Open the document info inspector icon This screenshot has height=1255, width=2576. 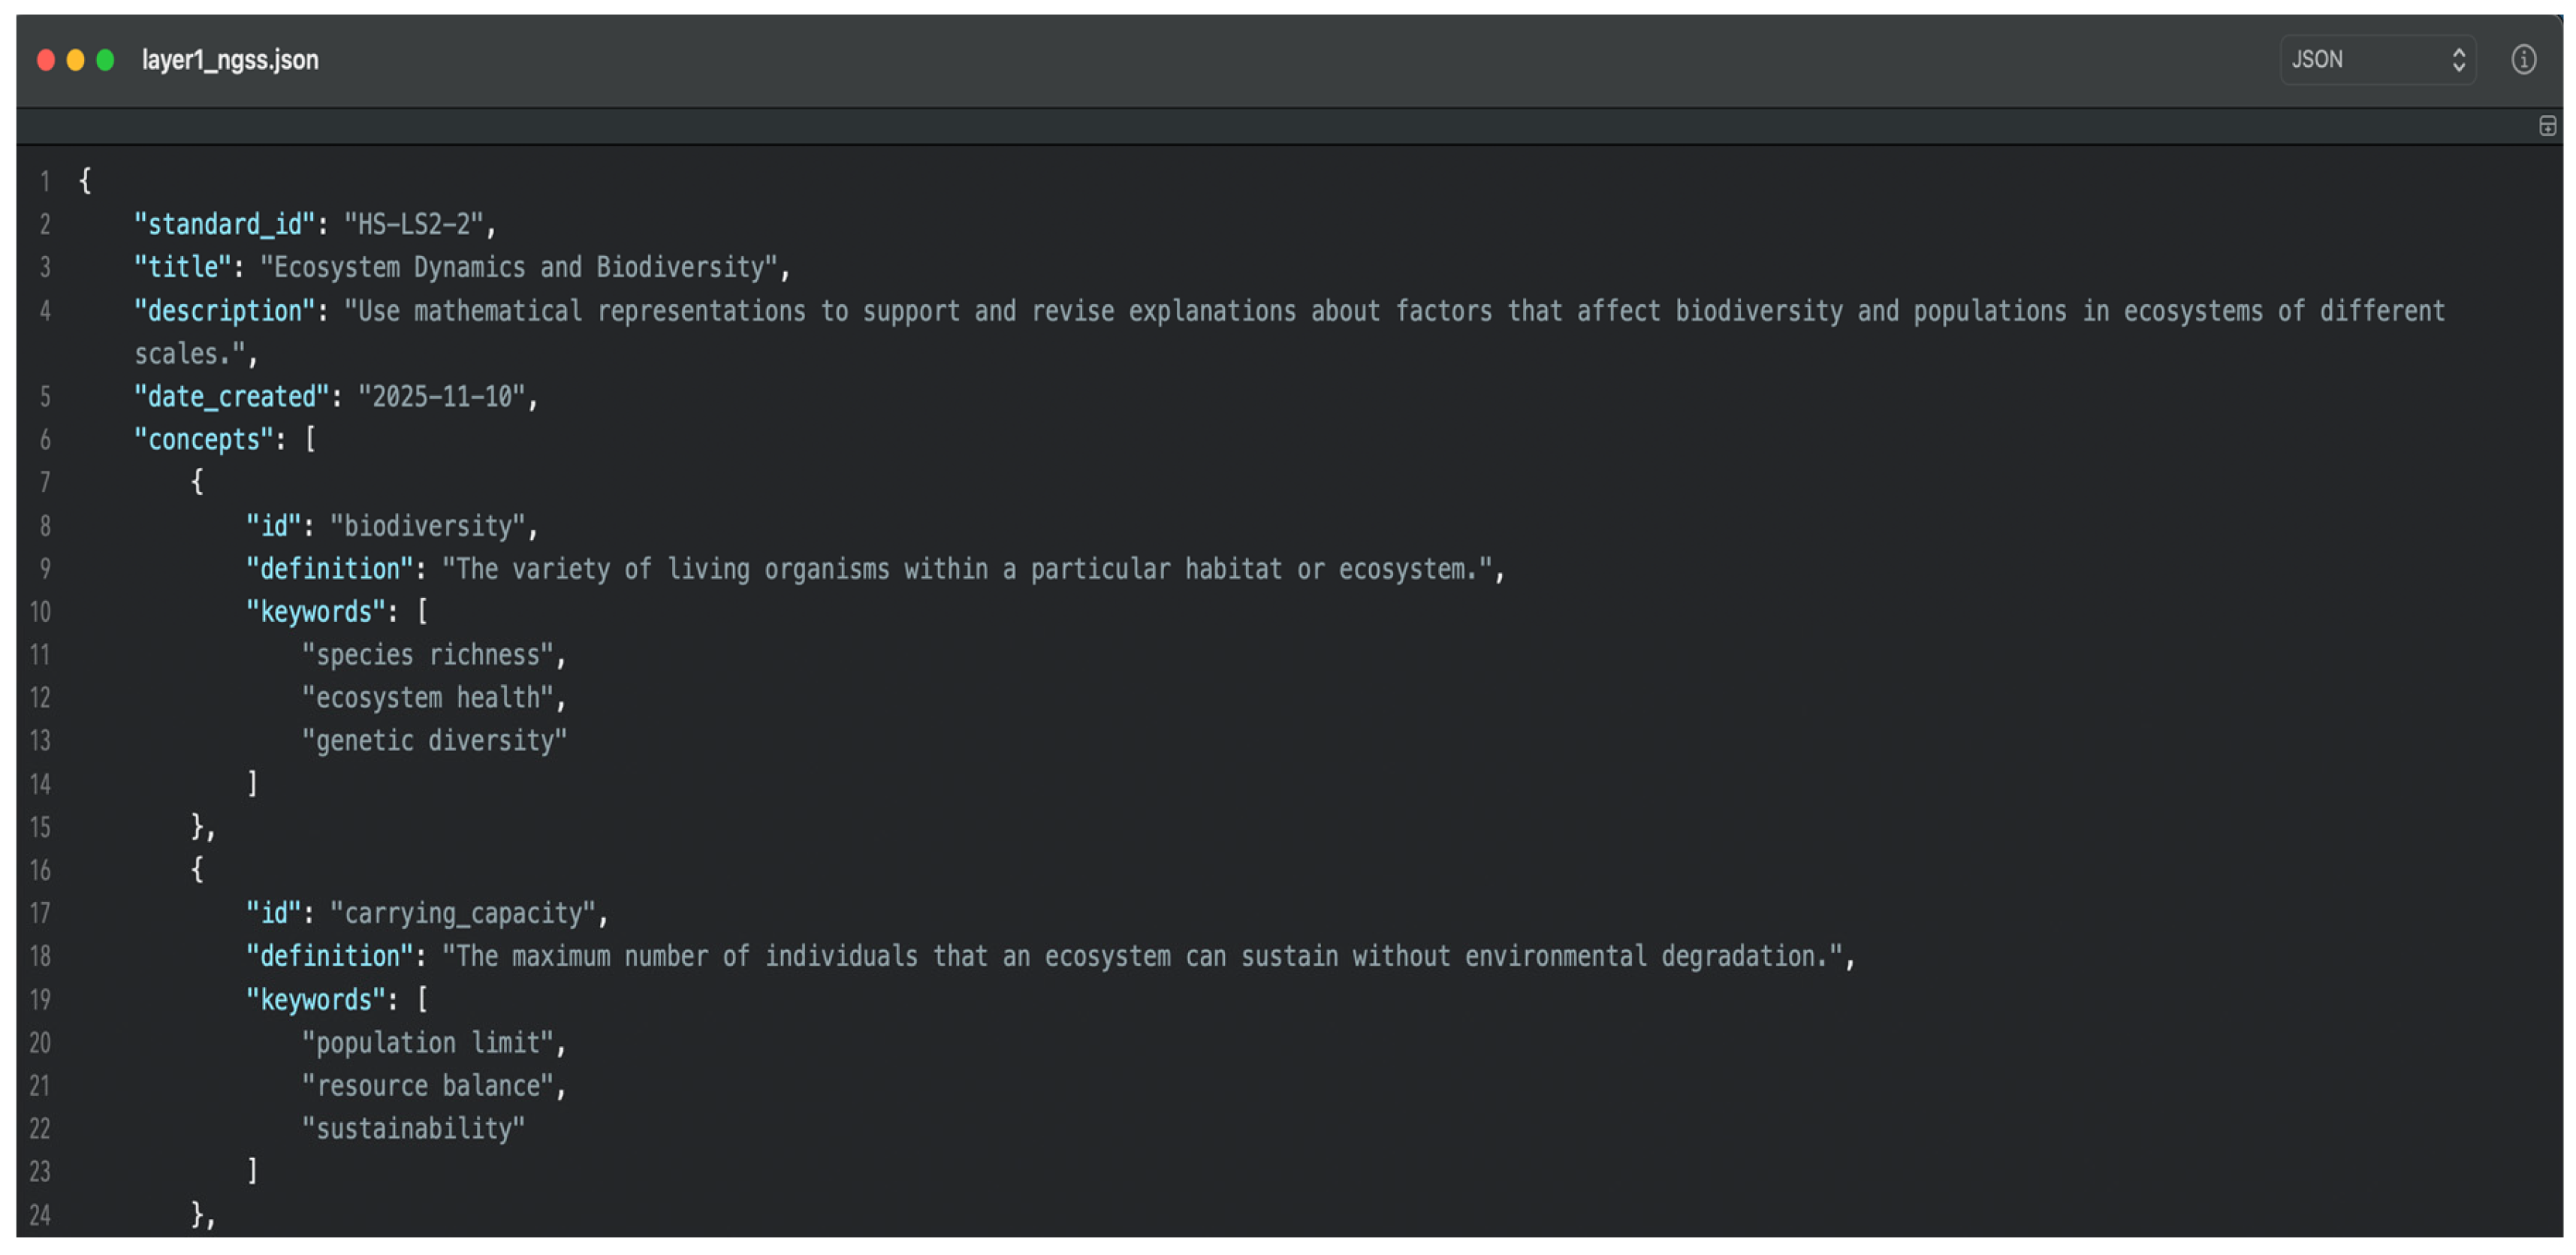click(x=2522, y=60)
